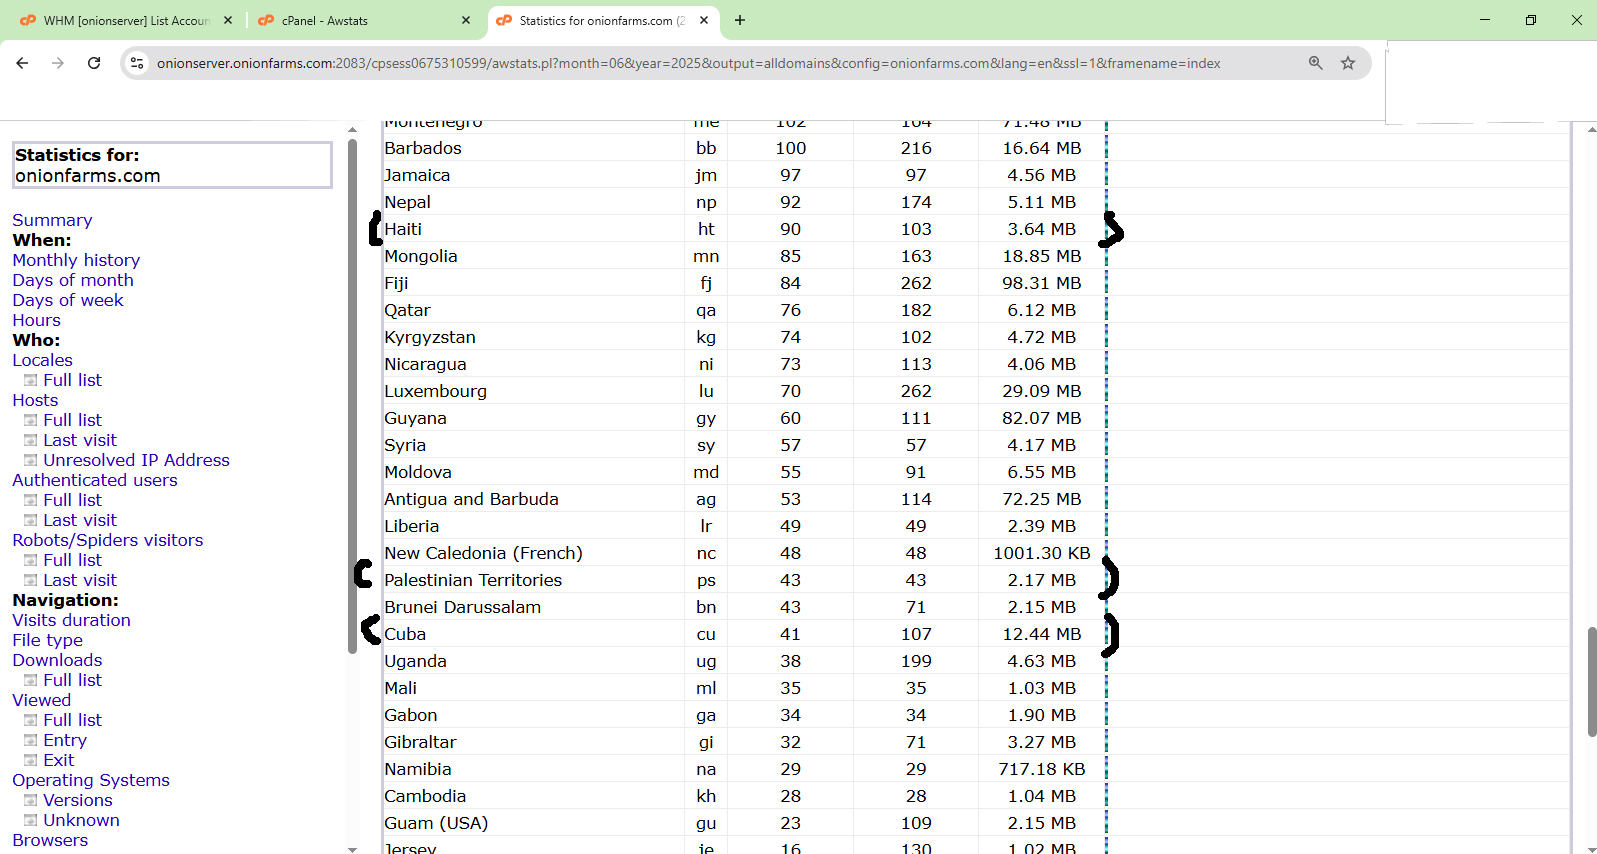
Task: Close the cPanel Awstats tab
Action: [466, 20]
